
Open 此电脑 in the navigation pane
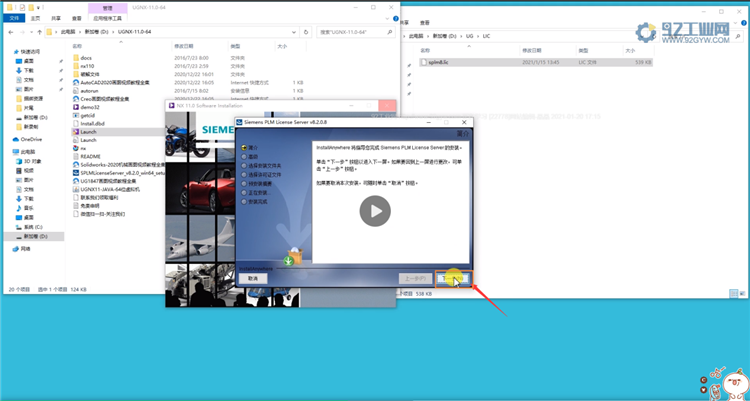[x=28, y=152]
